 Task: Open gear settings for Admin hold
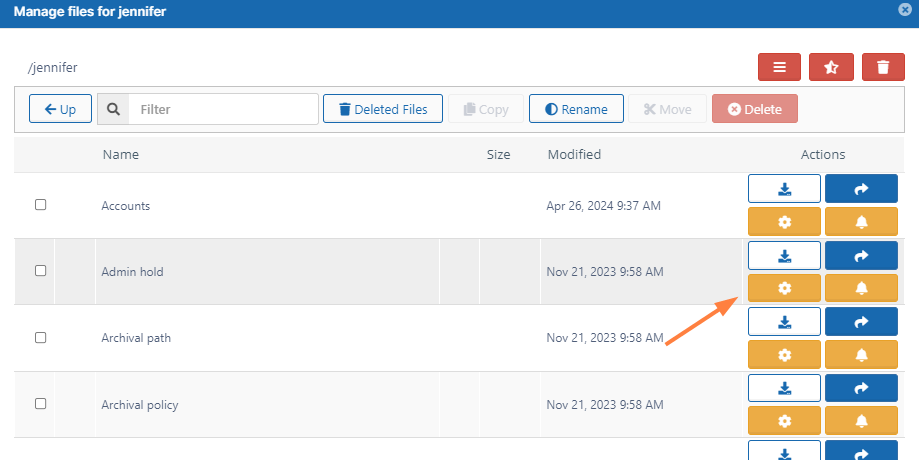pos(784,288)
